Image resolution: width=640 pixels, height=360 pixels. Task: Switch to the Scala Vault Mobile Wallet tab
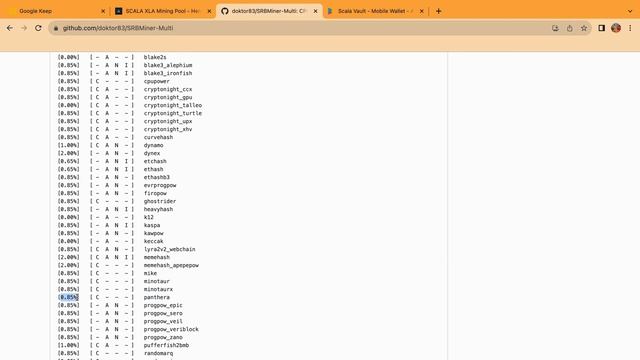click(375, 11)
